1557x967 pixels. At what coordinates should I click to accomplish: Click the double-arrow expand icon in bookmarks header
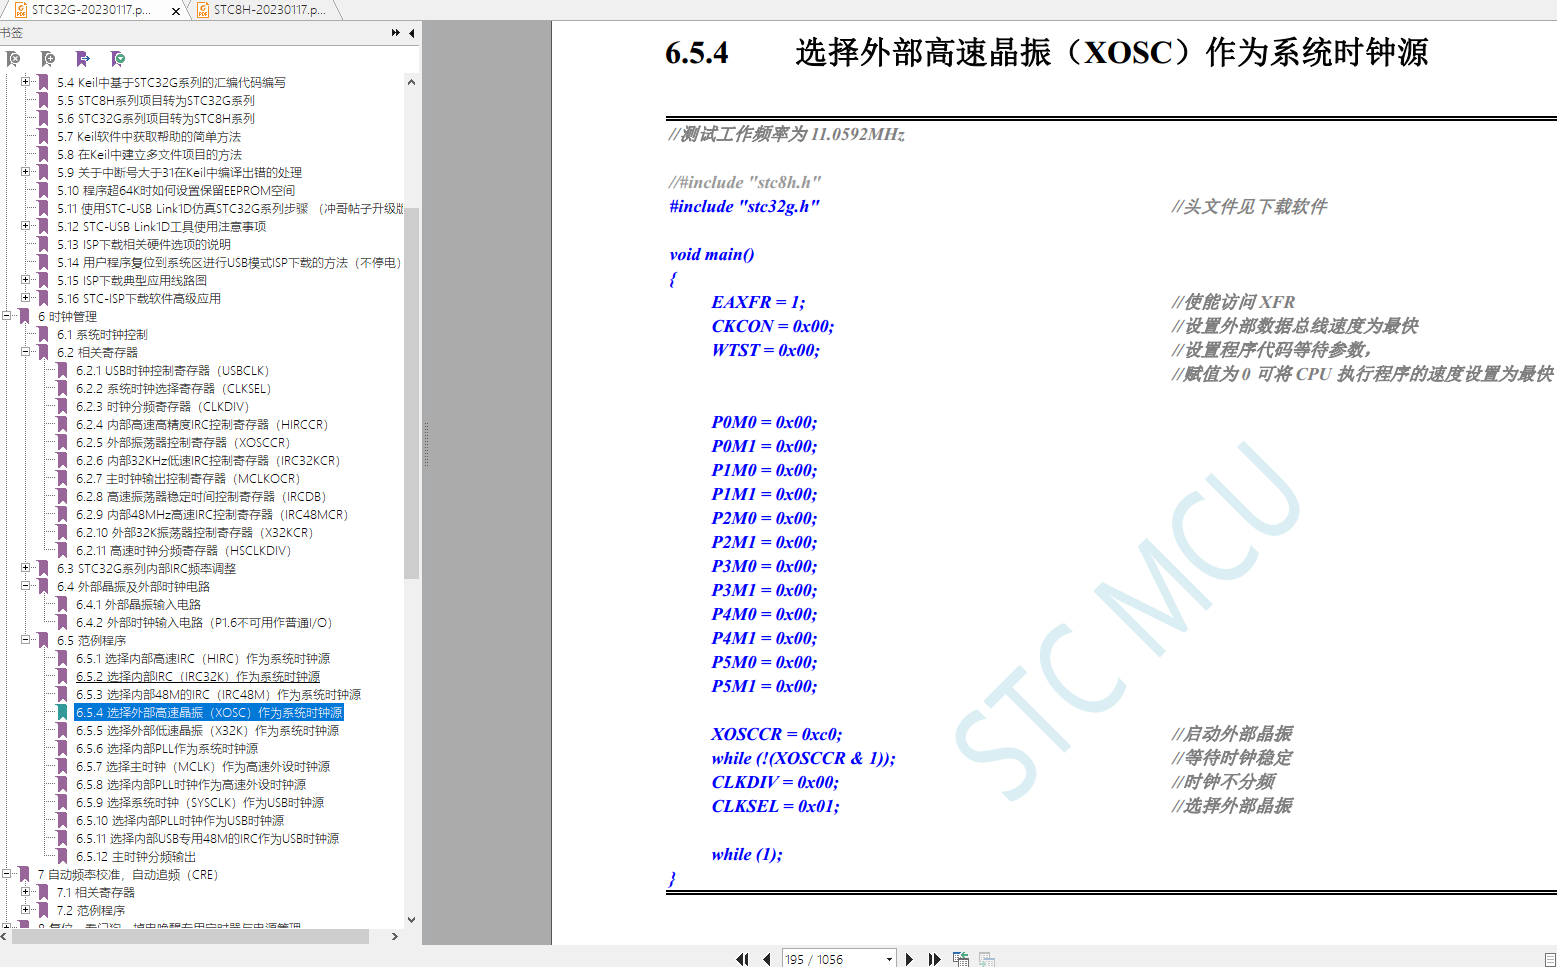tap(396, 33)
